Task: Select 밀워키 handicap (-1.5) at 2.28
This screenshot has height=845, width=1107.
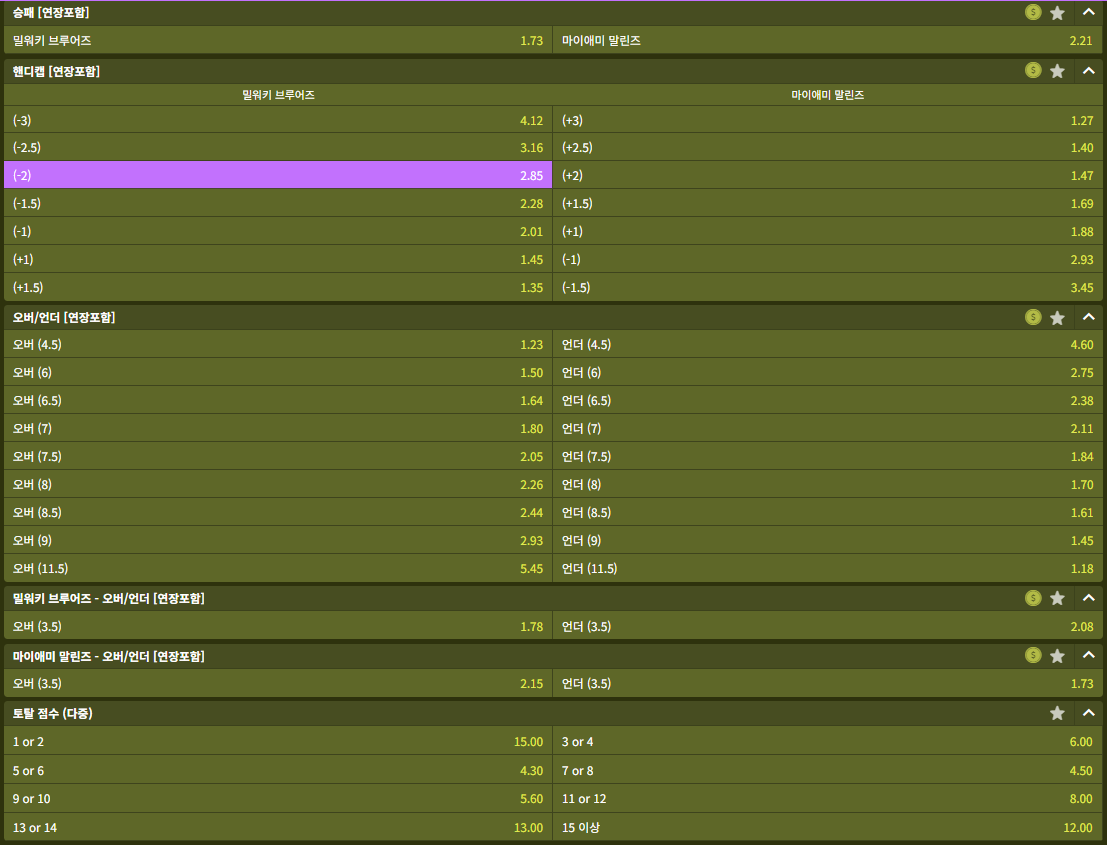Action: point(278,203)
